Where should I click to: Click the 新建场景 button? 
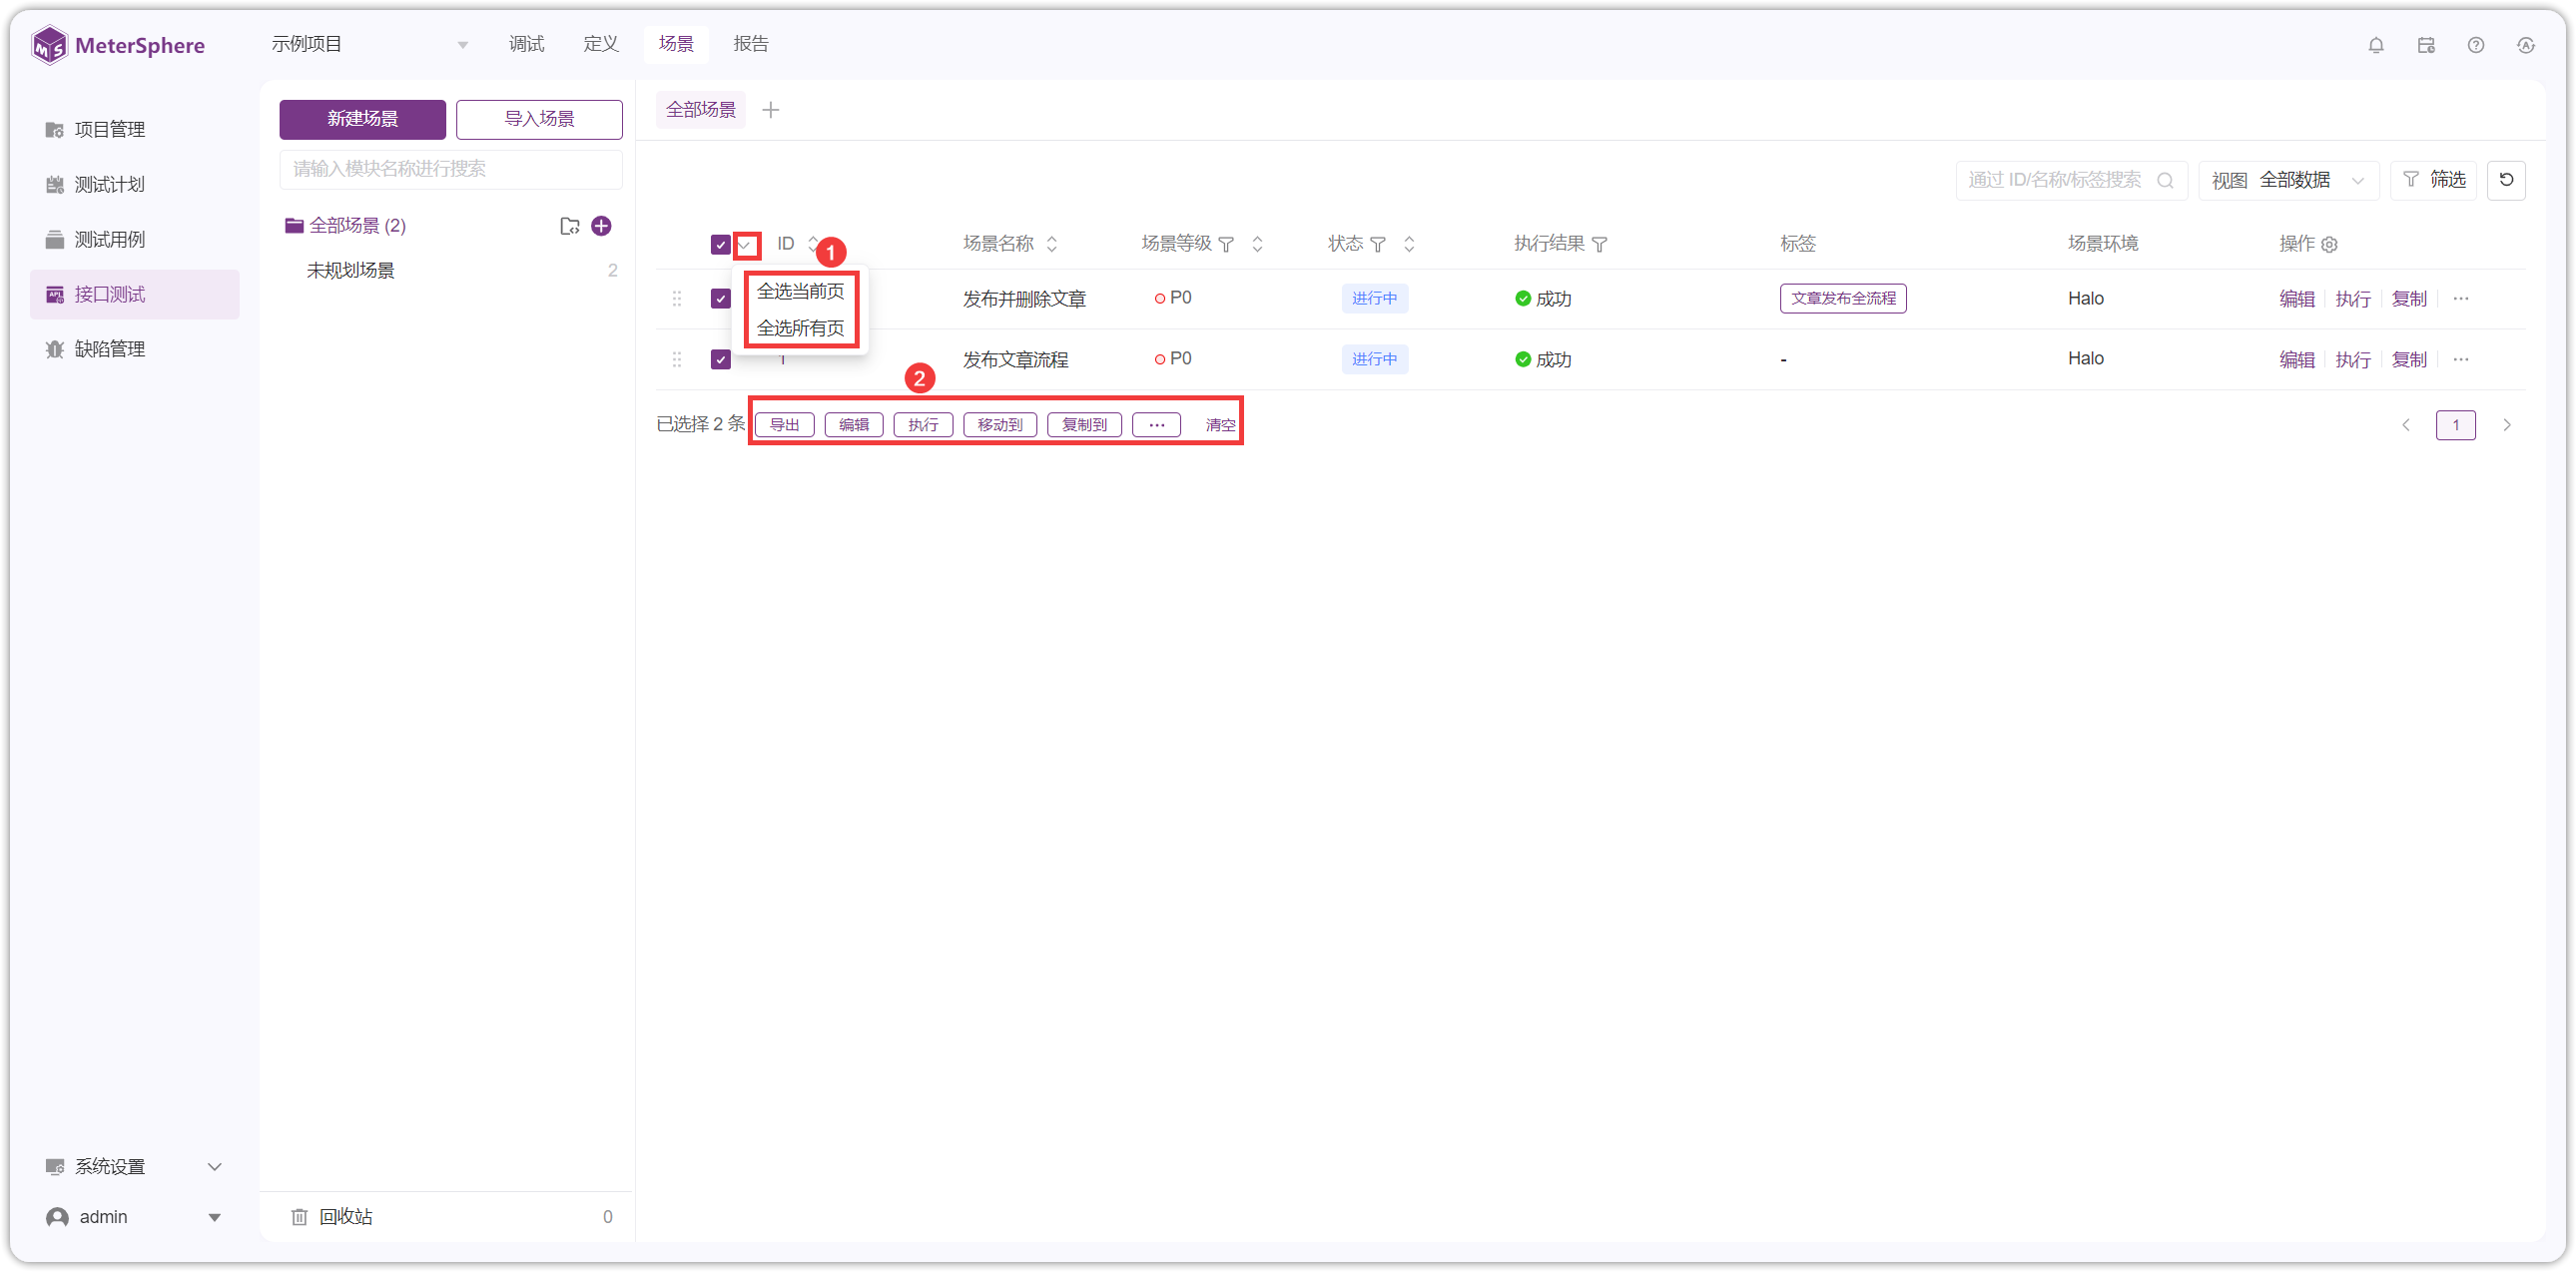pyautogui.click(x=362, y=119)
